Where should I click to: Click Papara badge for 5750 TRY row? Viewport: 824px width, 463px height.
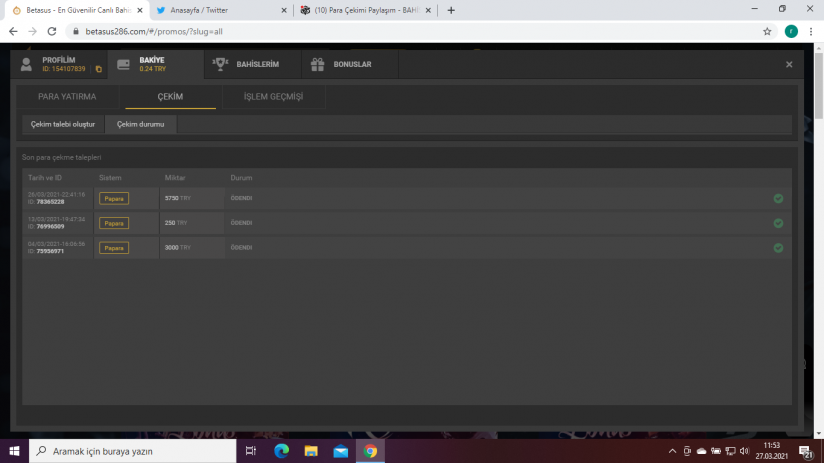(x=114, y=199)
